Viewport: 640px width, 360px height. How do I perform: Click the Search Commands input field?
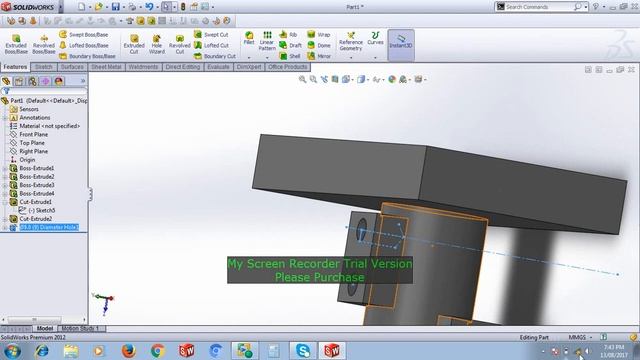tap(539, 7)
